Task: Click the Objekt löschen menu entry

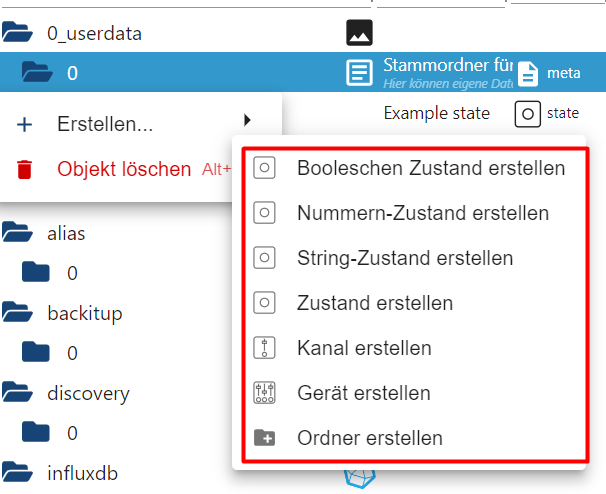Action: click(124, 169)
